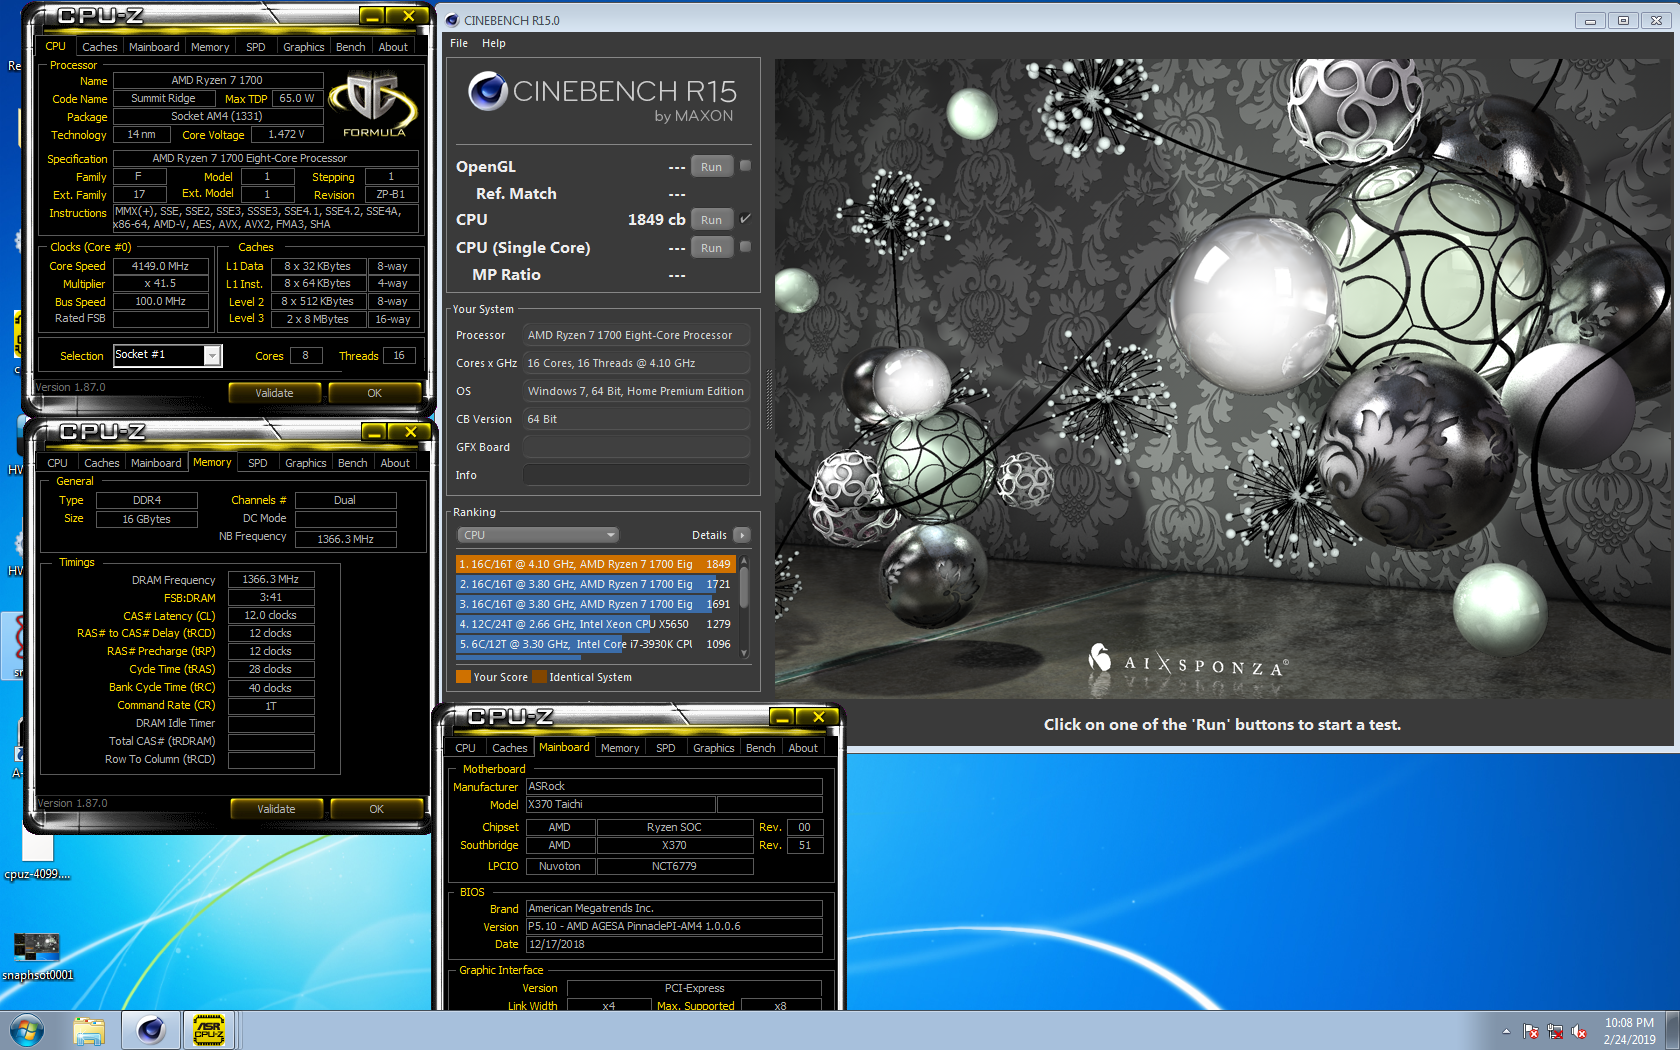Click the GFX Board input field
This screenshot has height=1050, width=1680.
click(636, 447)
